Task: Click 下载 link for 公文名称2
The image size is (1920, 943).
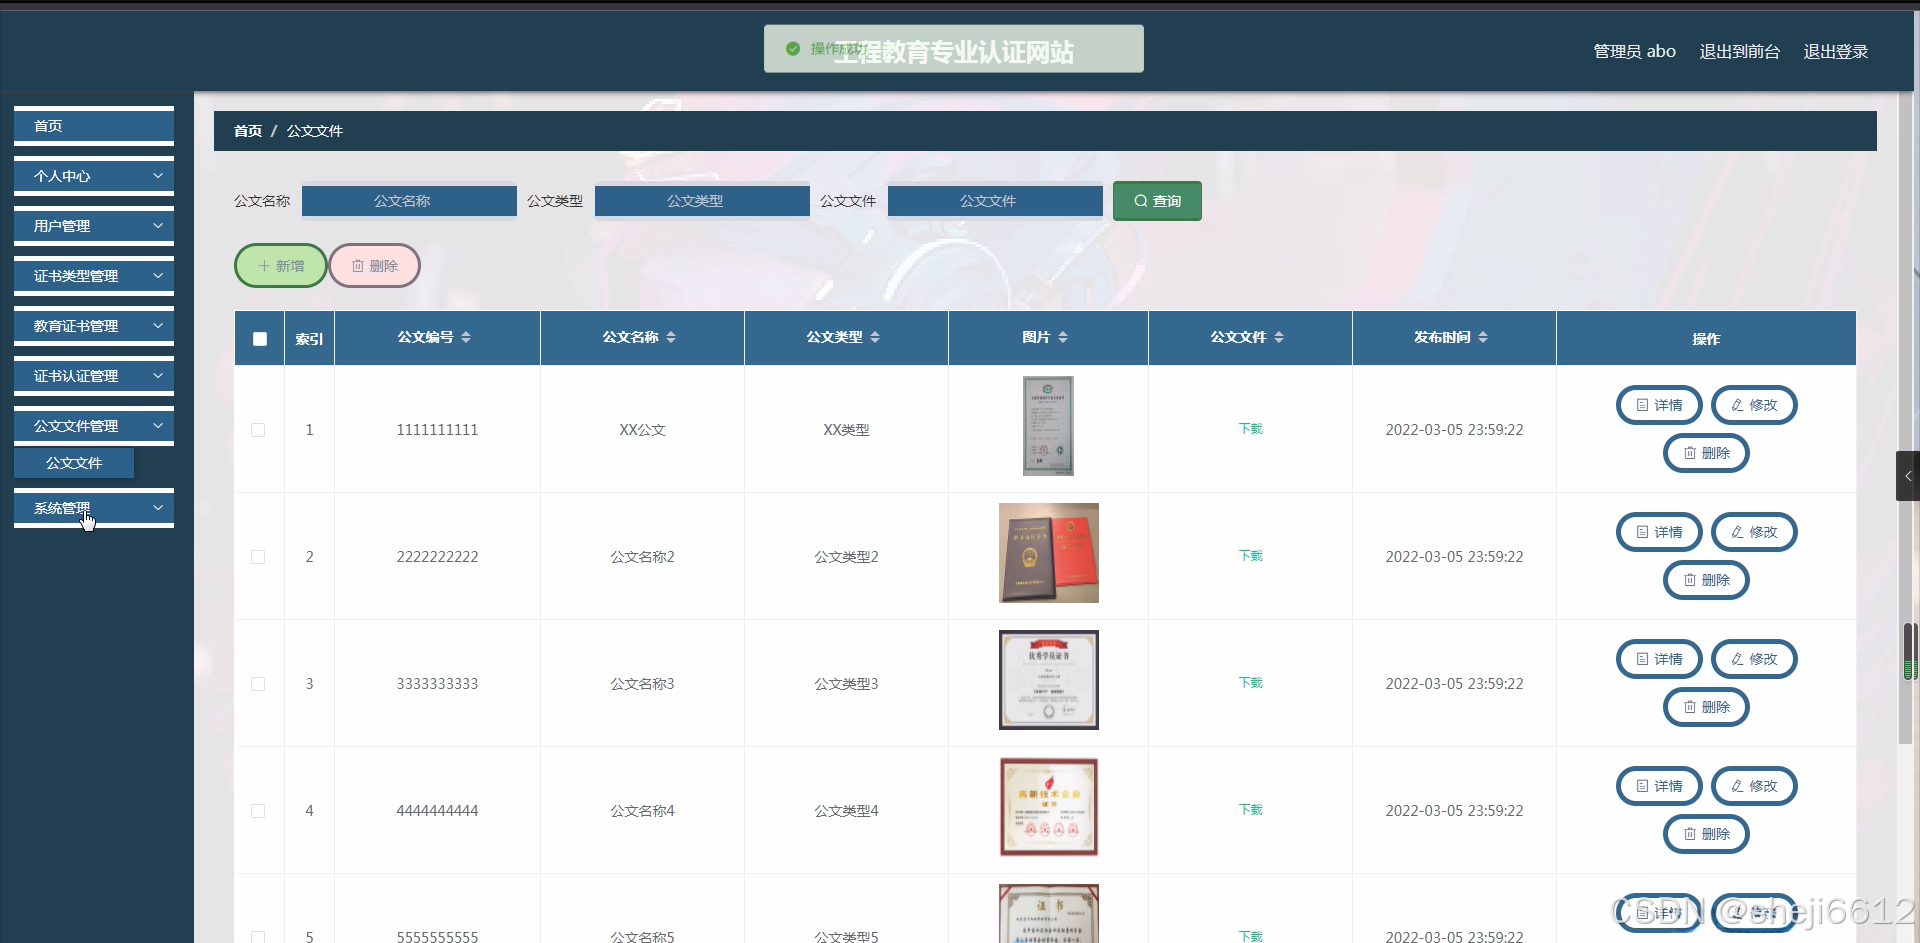Action: tap(1251, 556)
